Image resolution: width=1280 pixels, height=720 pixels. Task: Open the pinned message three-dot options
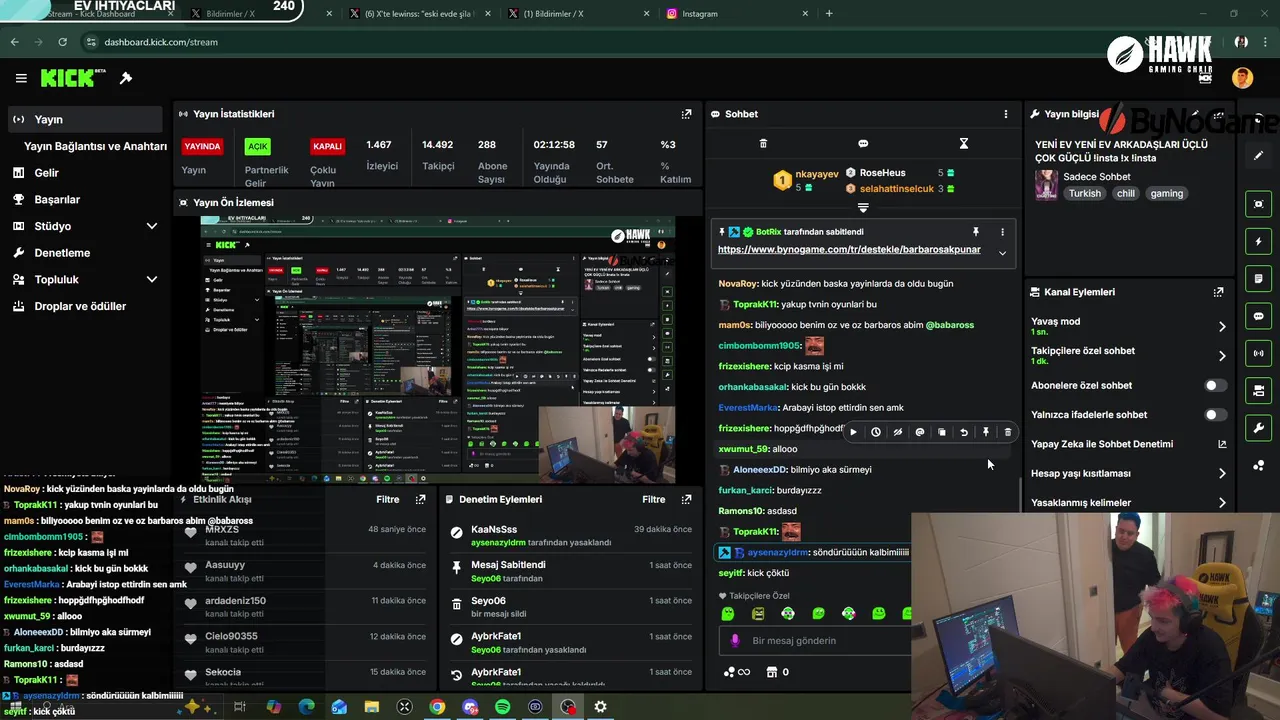[x=1002, y=232]
